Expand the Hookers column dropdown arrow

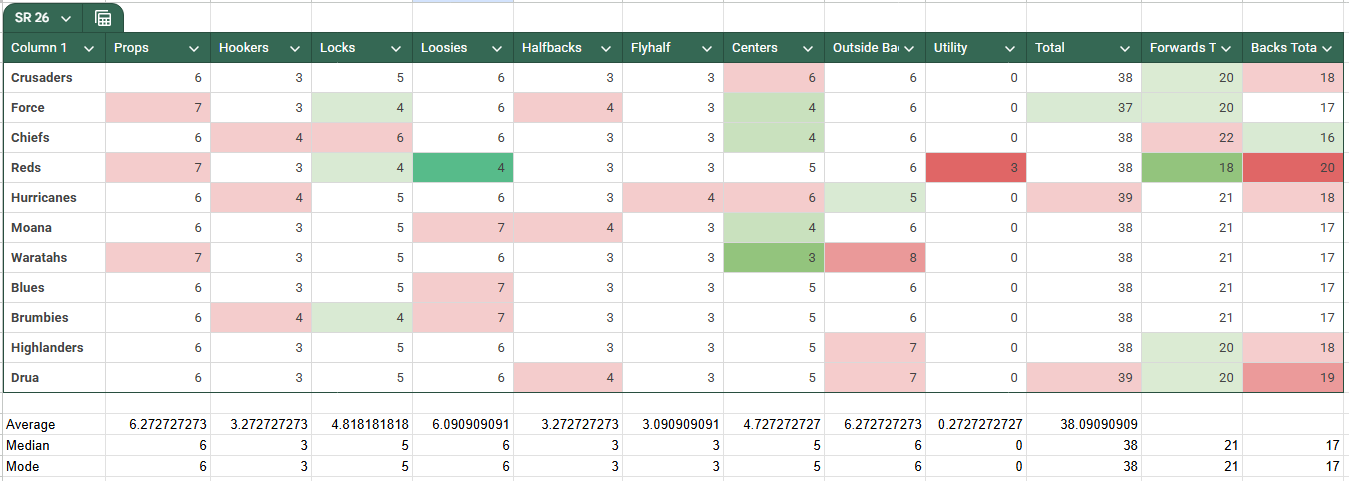[295, 48]
